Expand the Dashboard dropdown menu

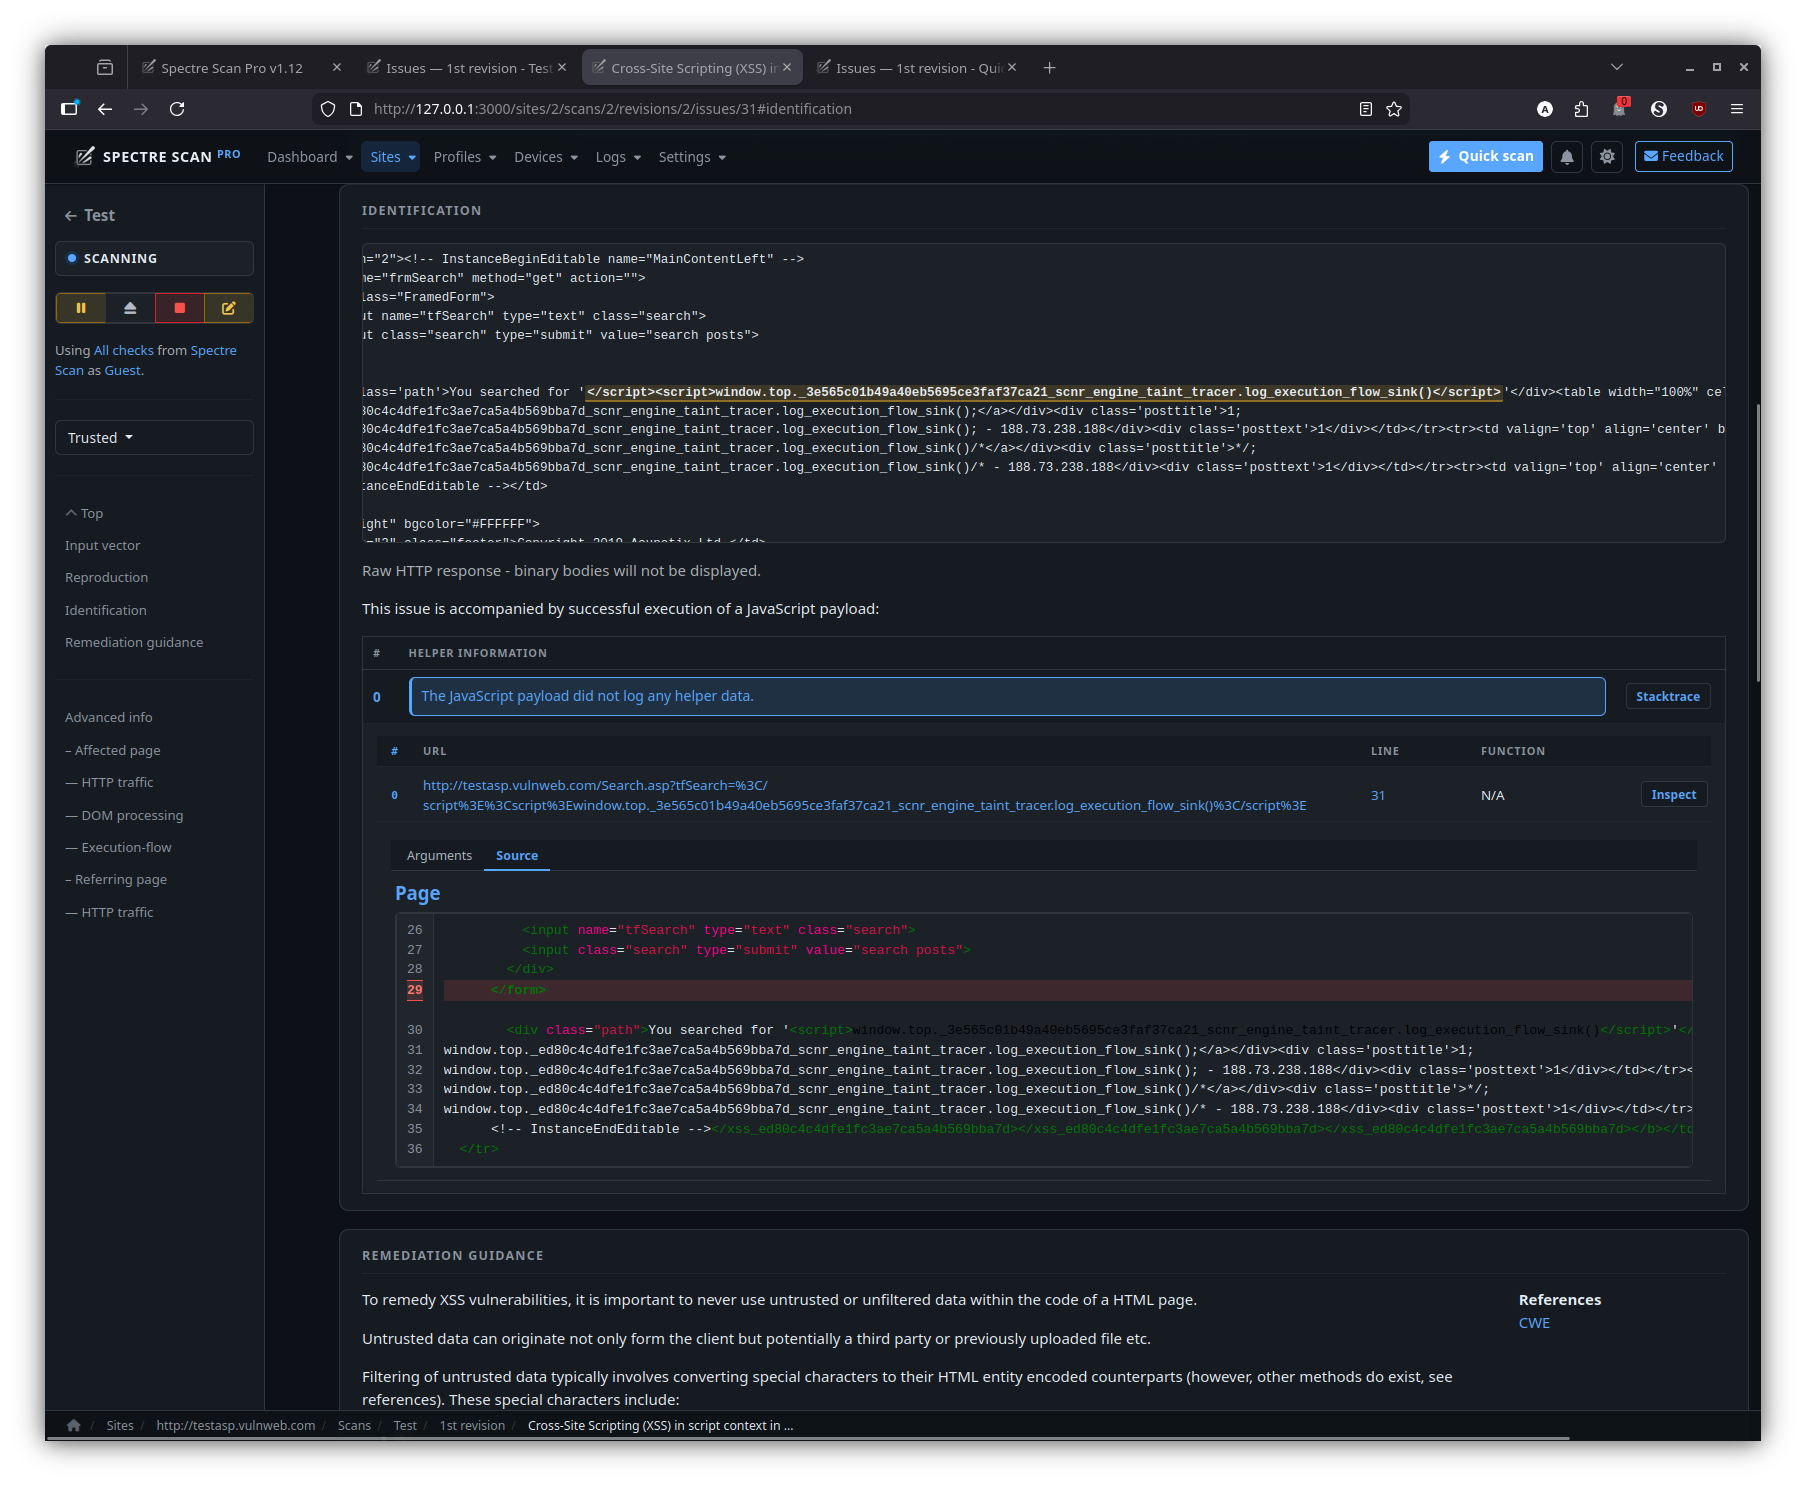coord(310,157)
